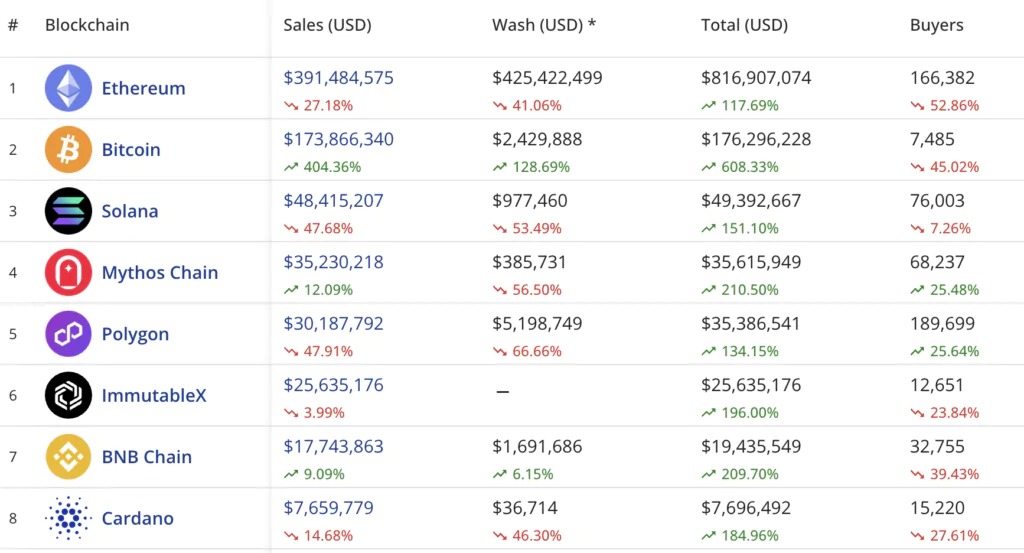Open the BNB Chain link

tap(147, 456)
